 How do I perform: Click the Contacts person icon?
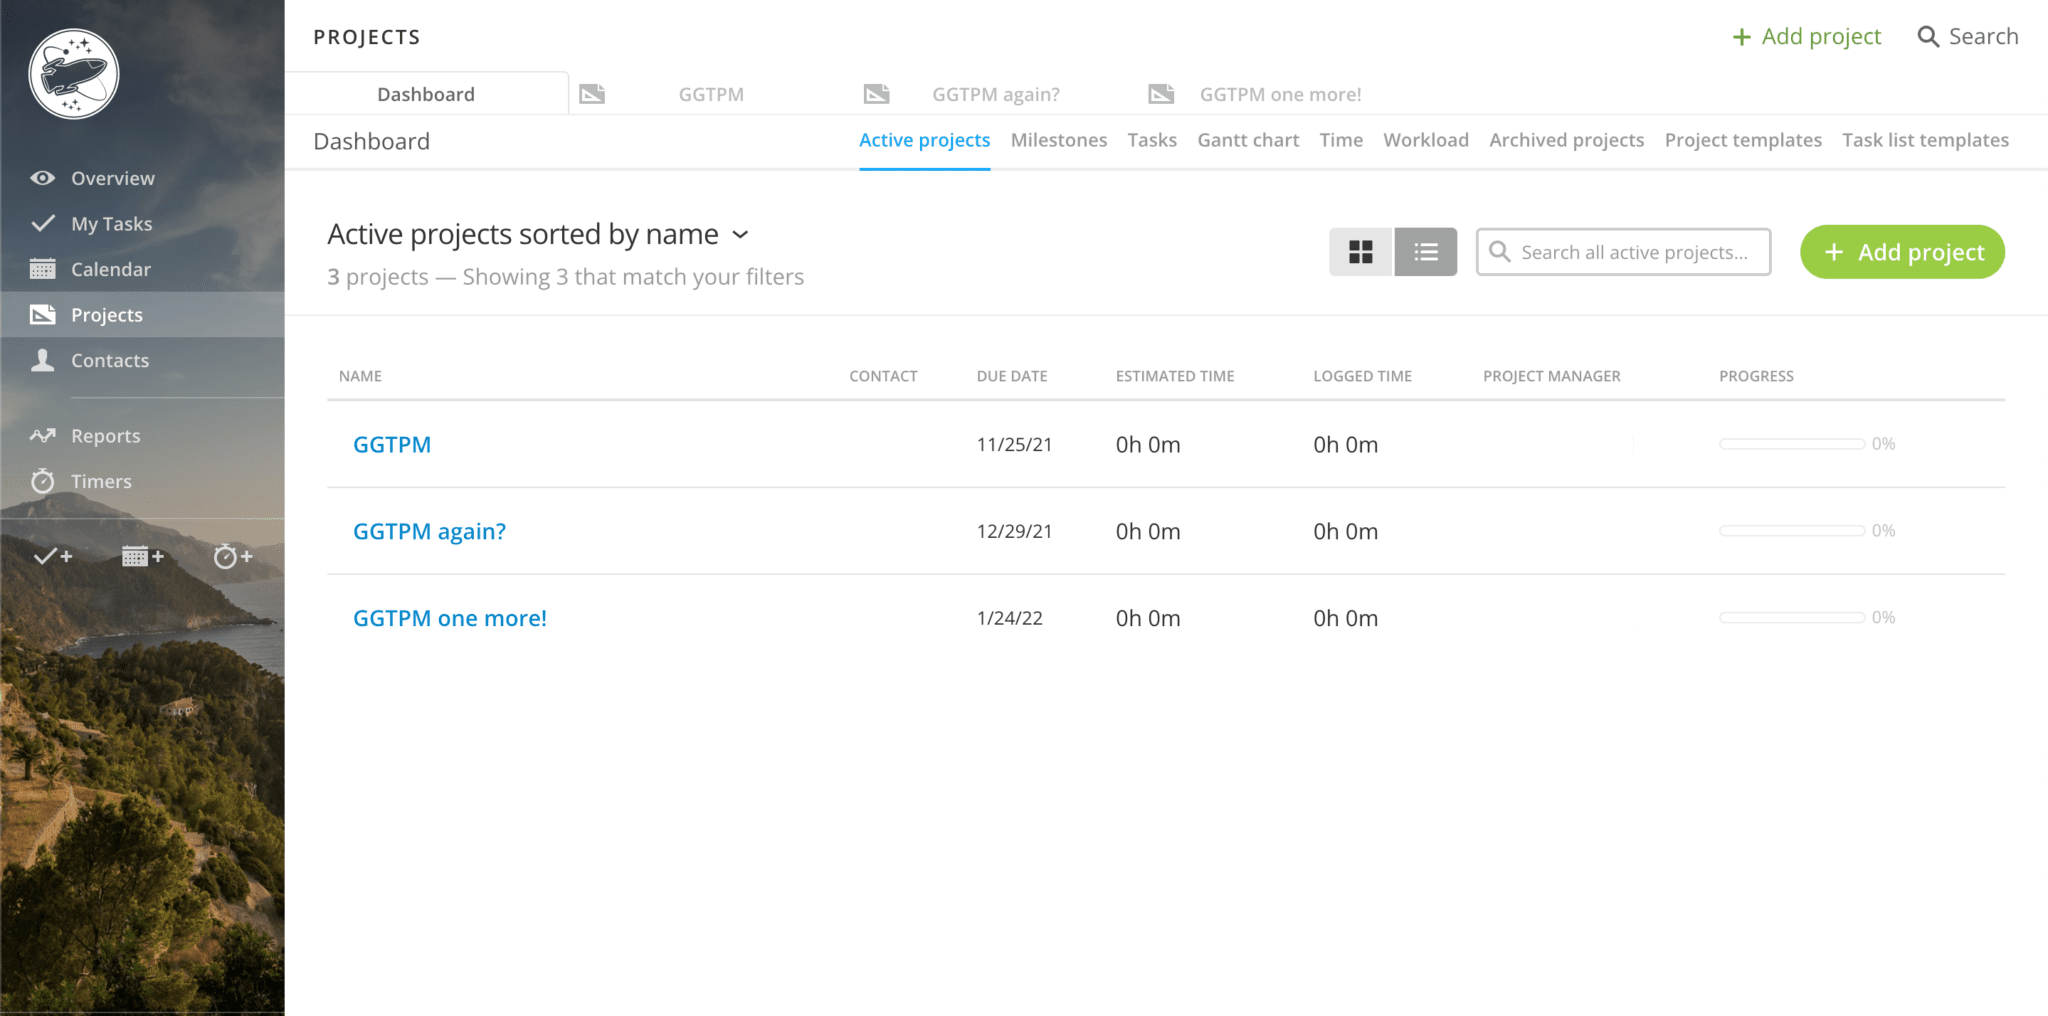(42, 360)
